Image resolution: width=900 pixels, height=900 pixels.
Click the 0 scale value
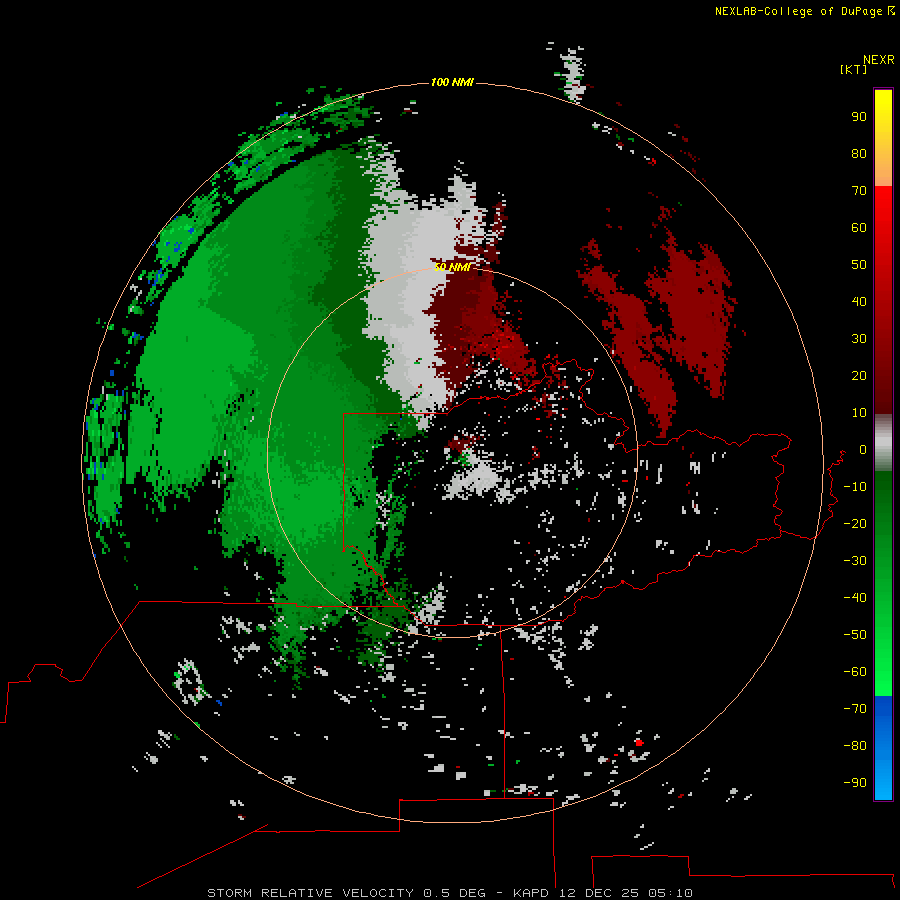click(x=862, y=450)
